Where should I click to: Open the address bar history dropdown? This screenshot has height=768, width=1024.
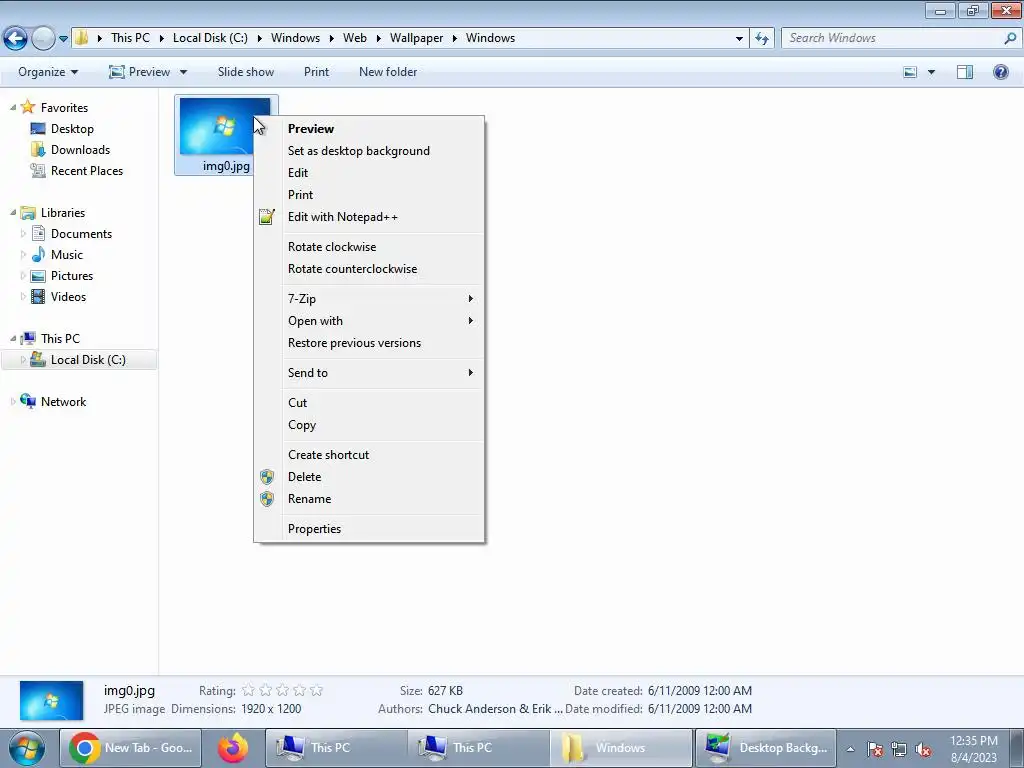pos(739,39)
